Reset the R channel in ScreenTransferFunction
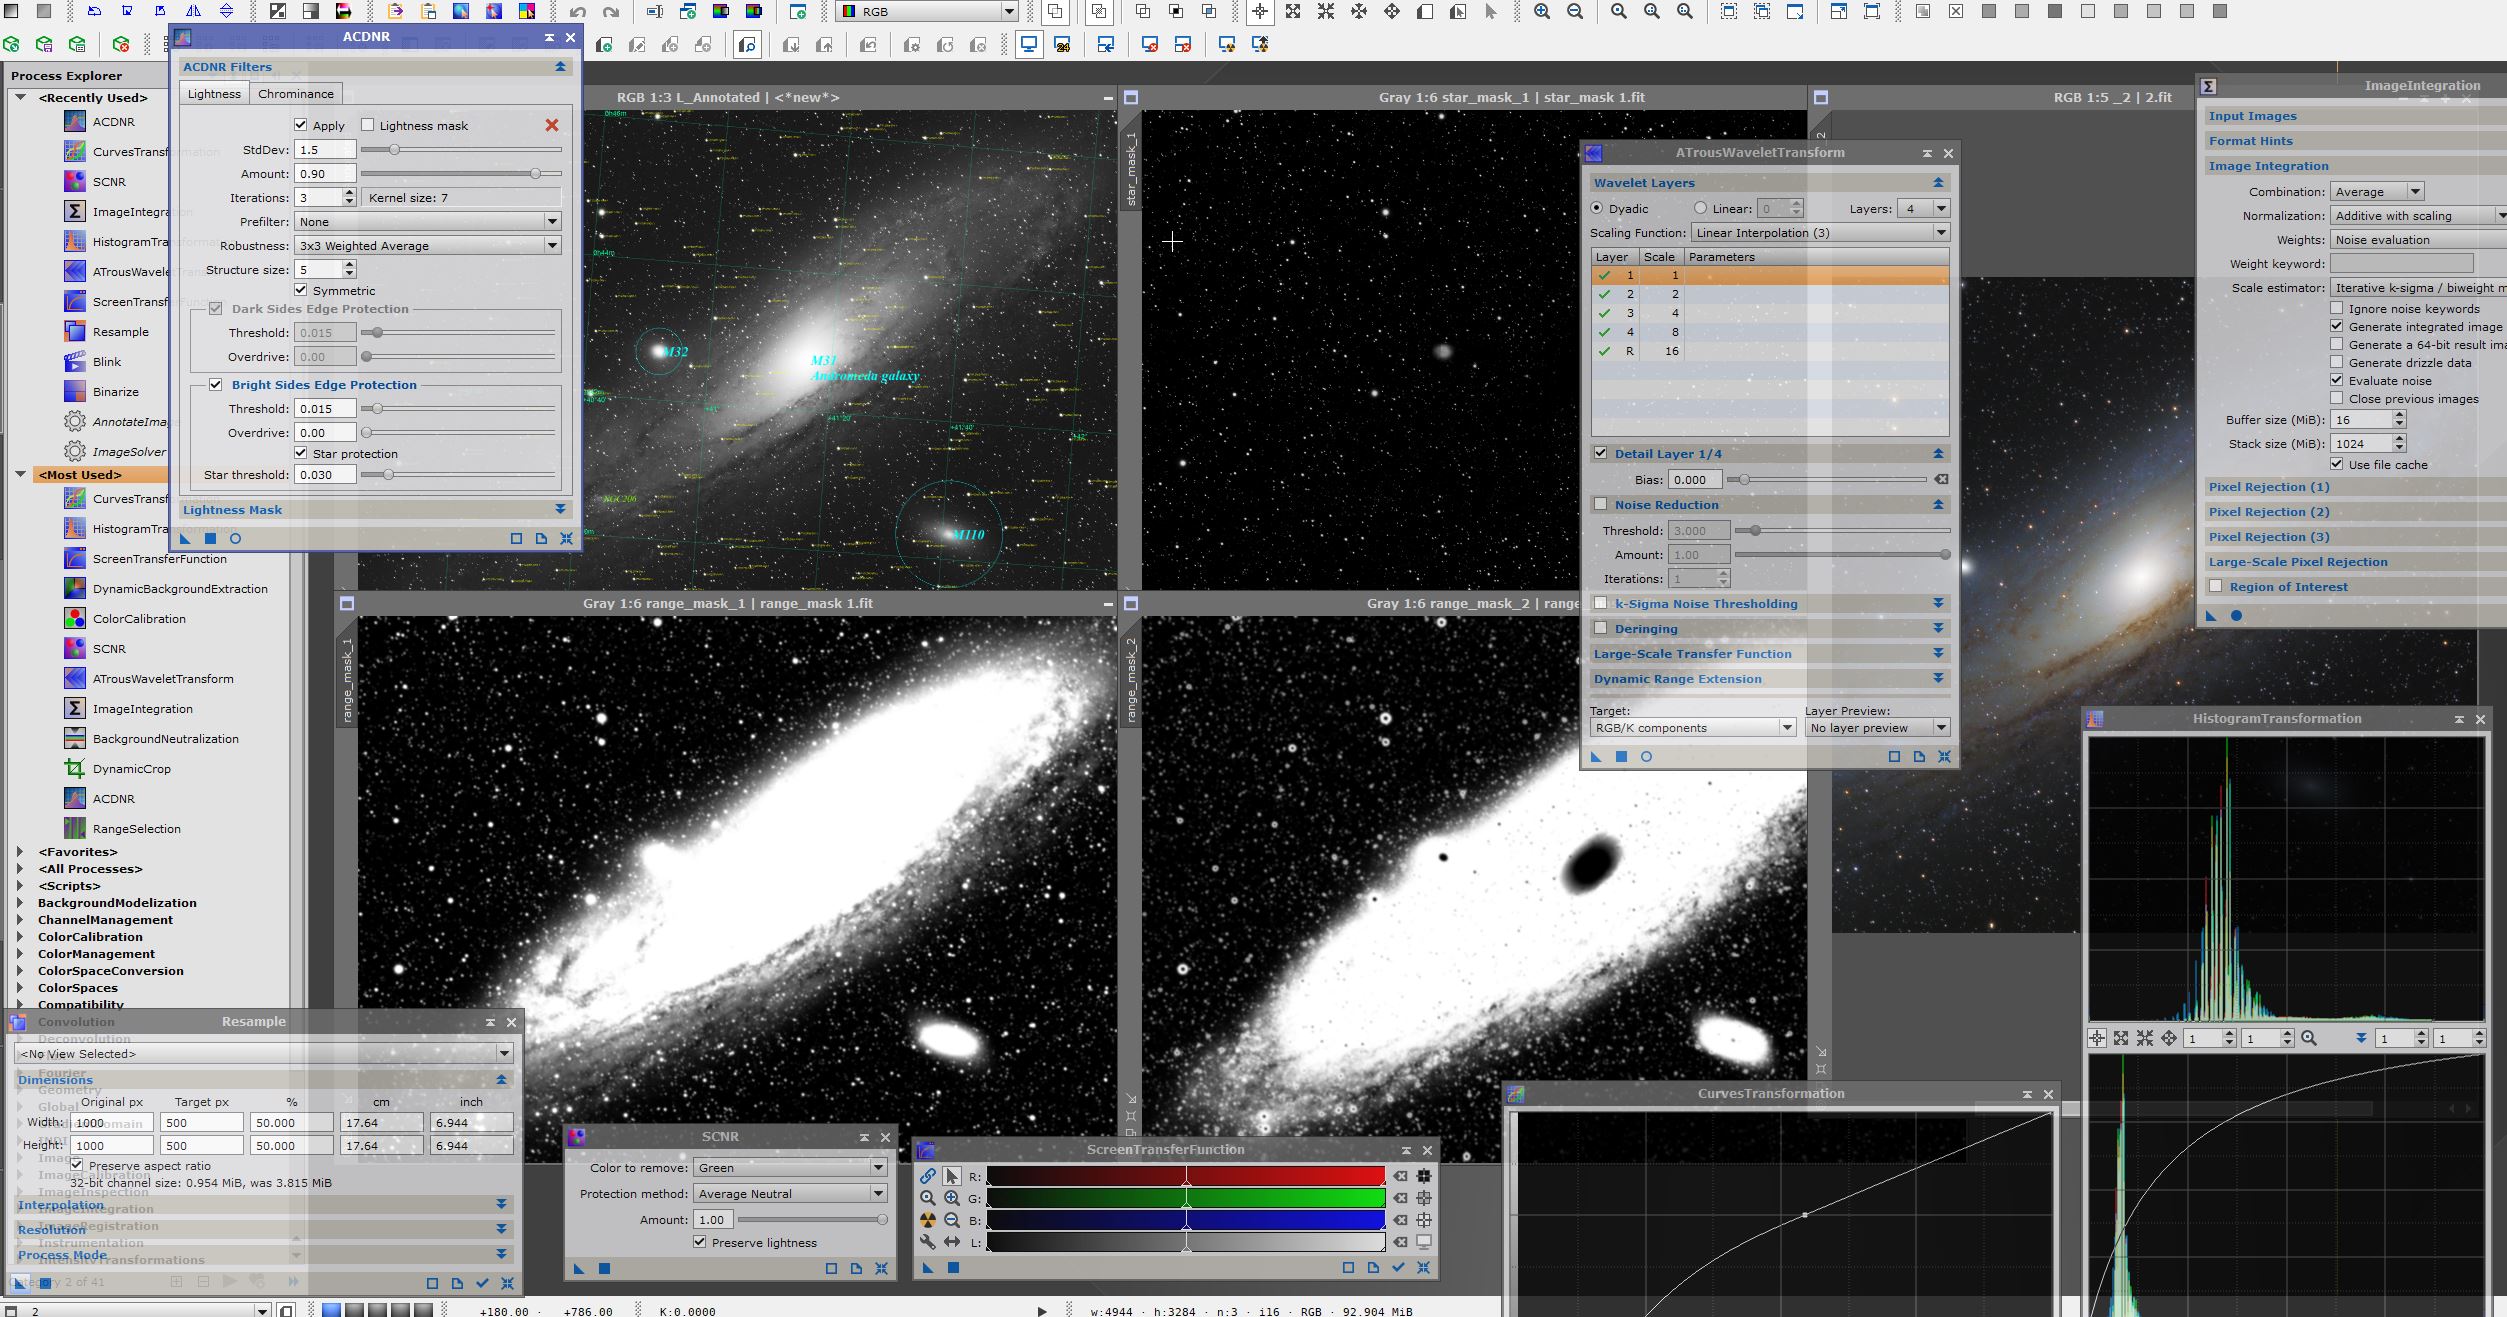The height and width of the screenshot is (1317, 2507). click(x=1401, y=1176)
